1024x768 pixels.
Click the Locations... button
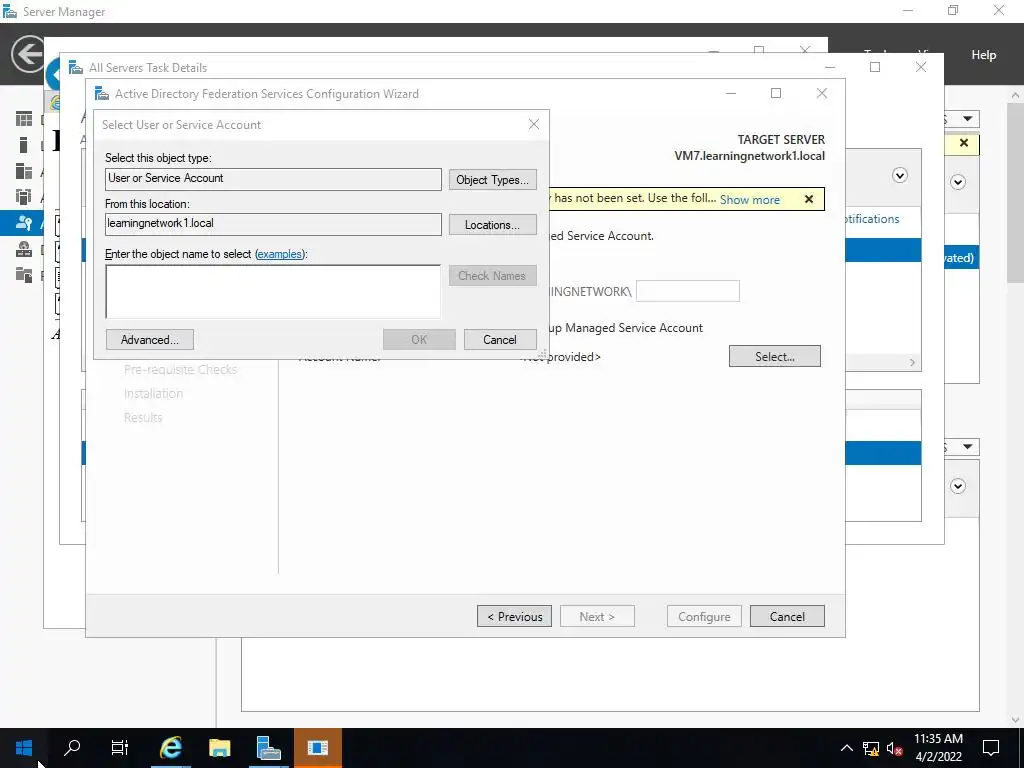(492, 225)
